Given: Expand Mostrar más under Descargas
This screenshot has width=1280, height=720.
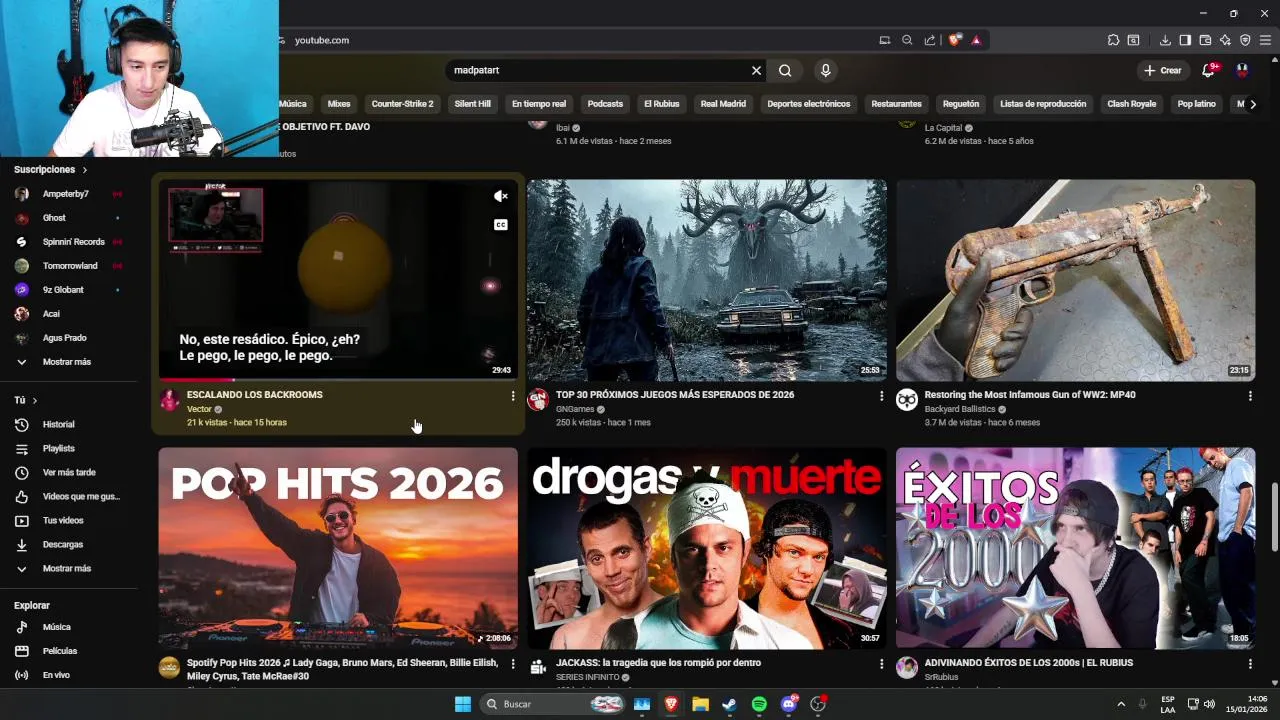Looking at the screenshot, I should point(68,568).
